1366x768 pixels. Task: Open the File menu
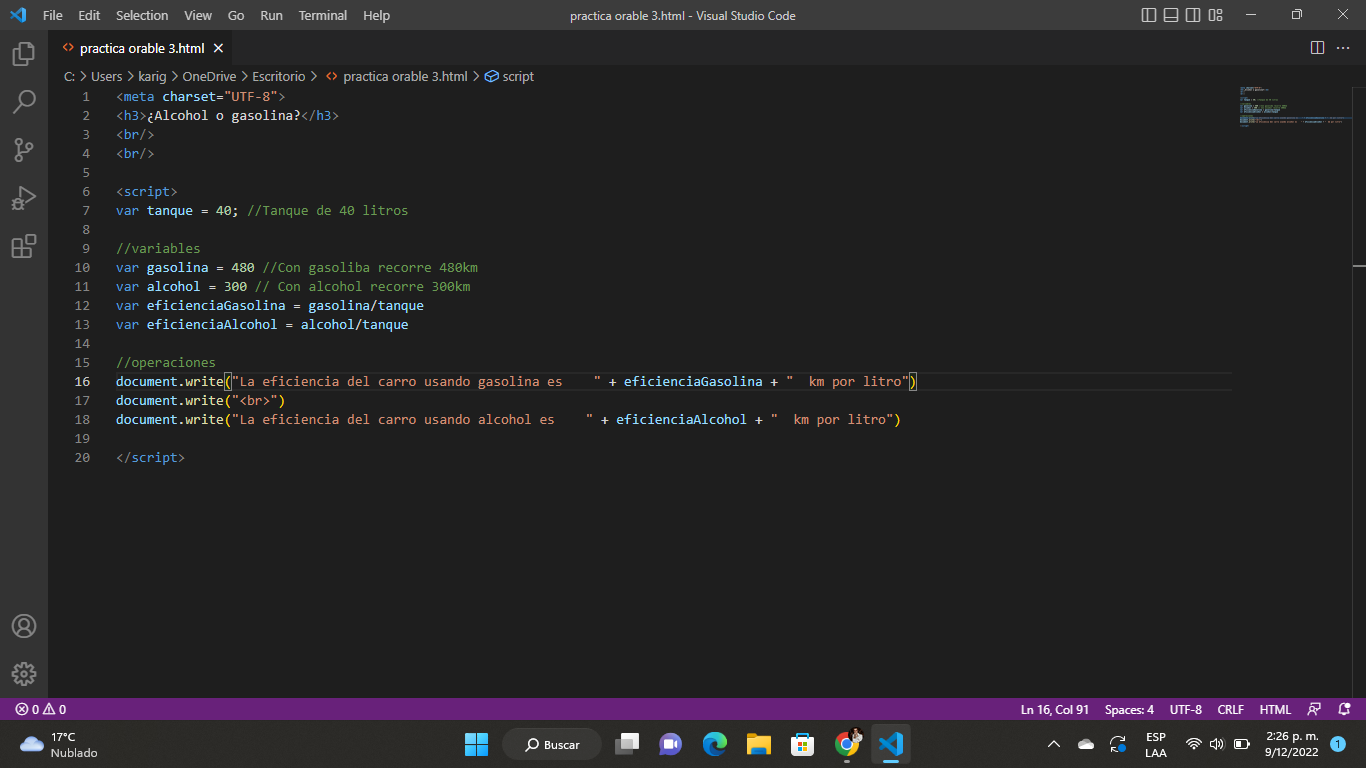(x=53, y=15)
